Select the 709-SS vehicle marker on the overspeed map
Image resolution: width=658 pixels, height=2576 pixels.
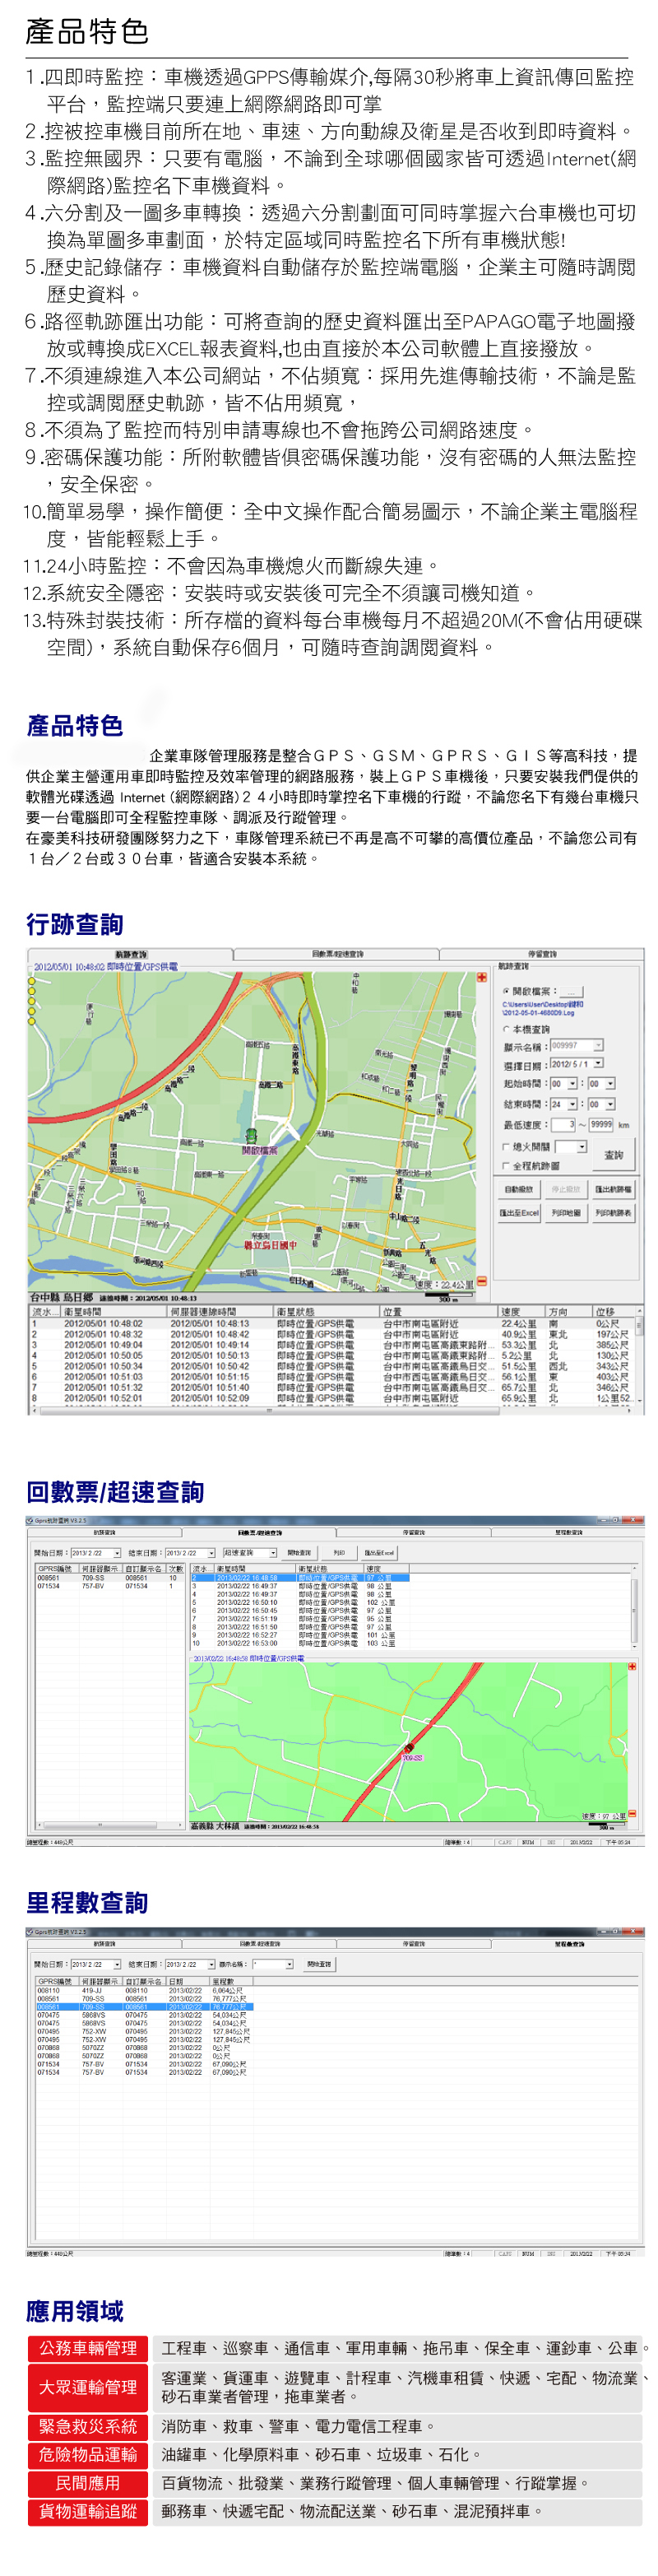[x=408, y=1750]
